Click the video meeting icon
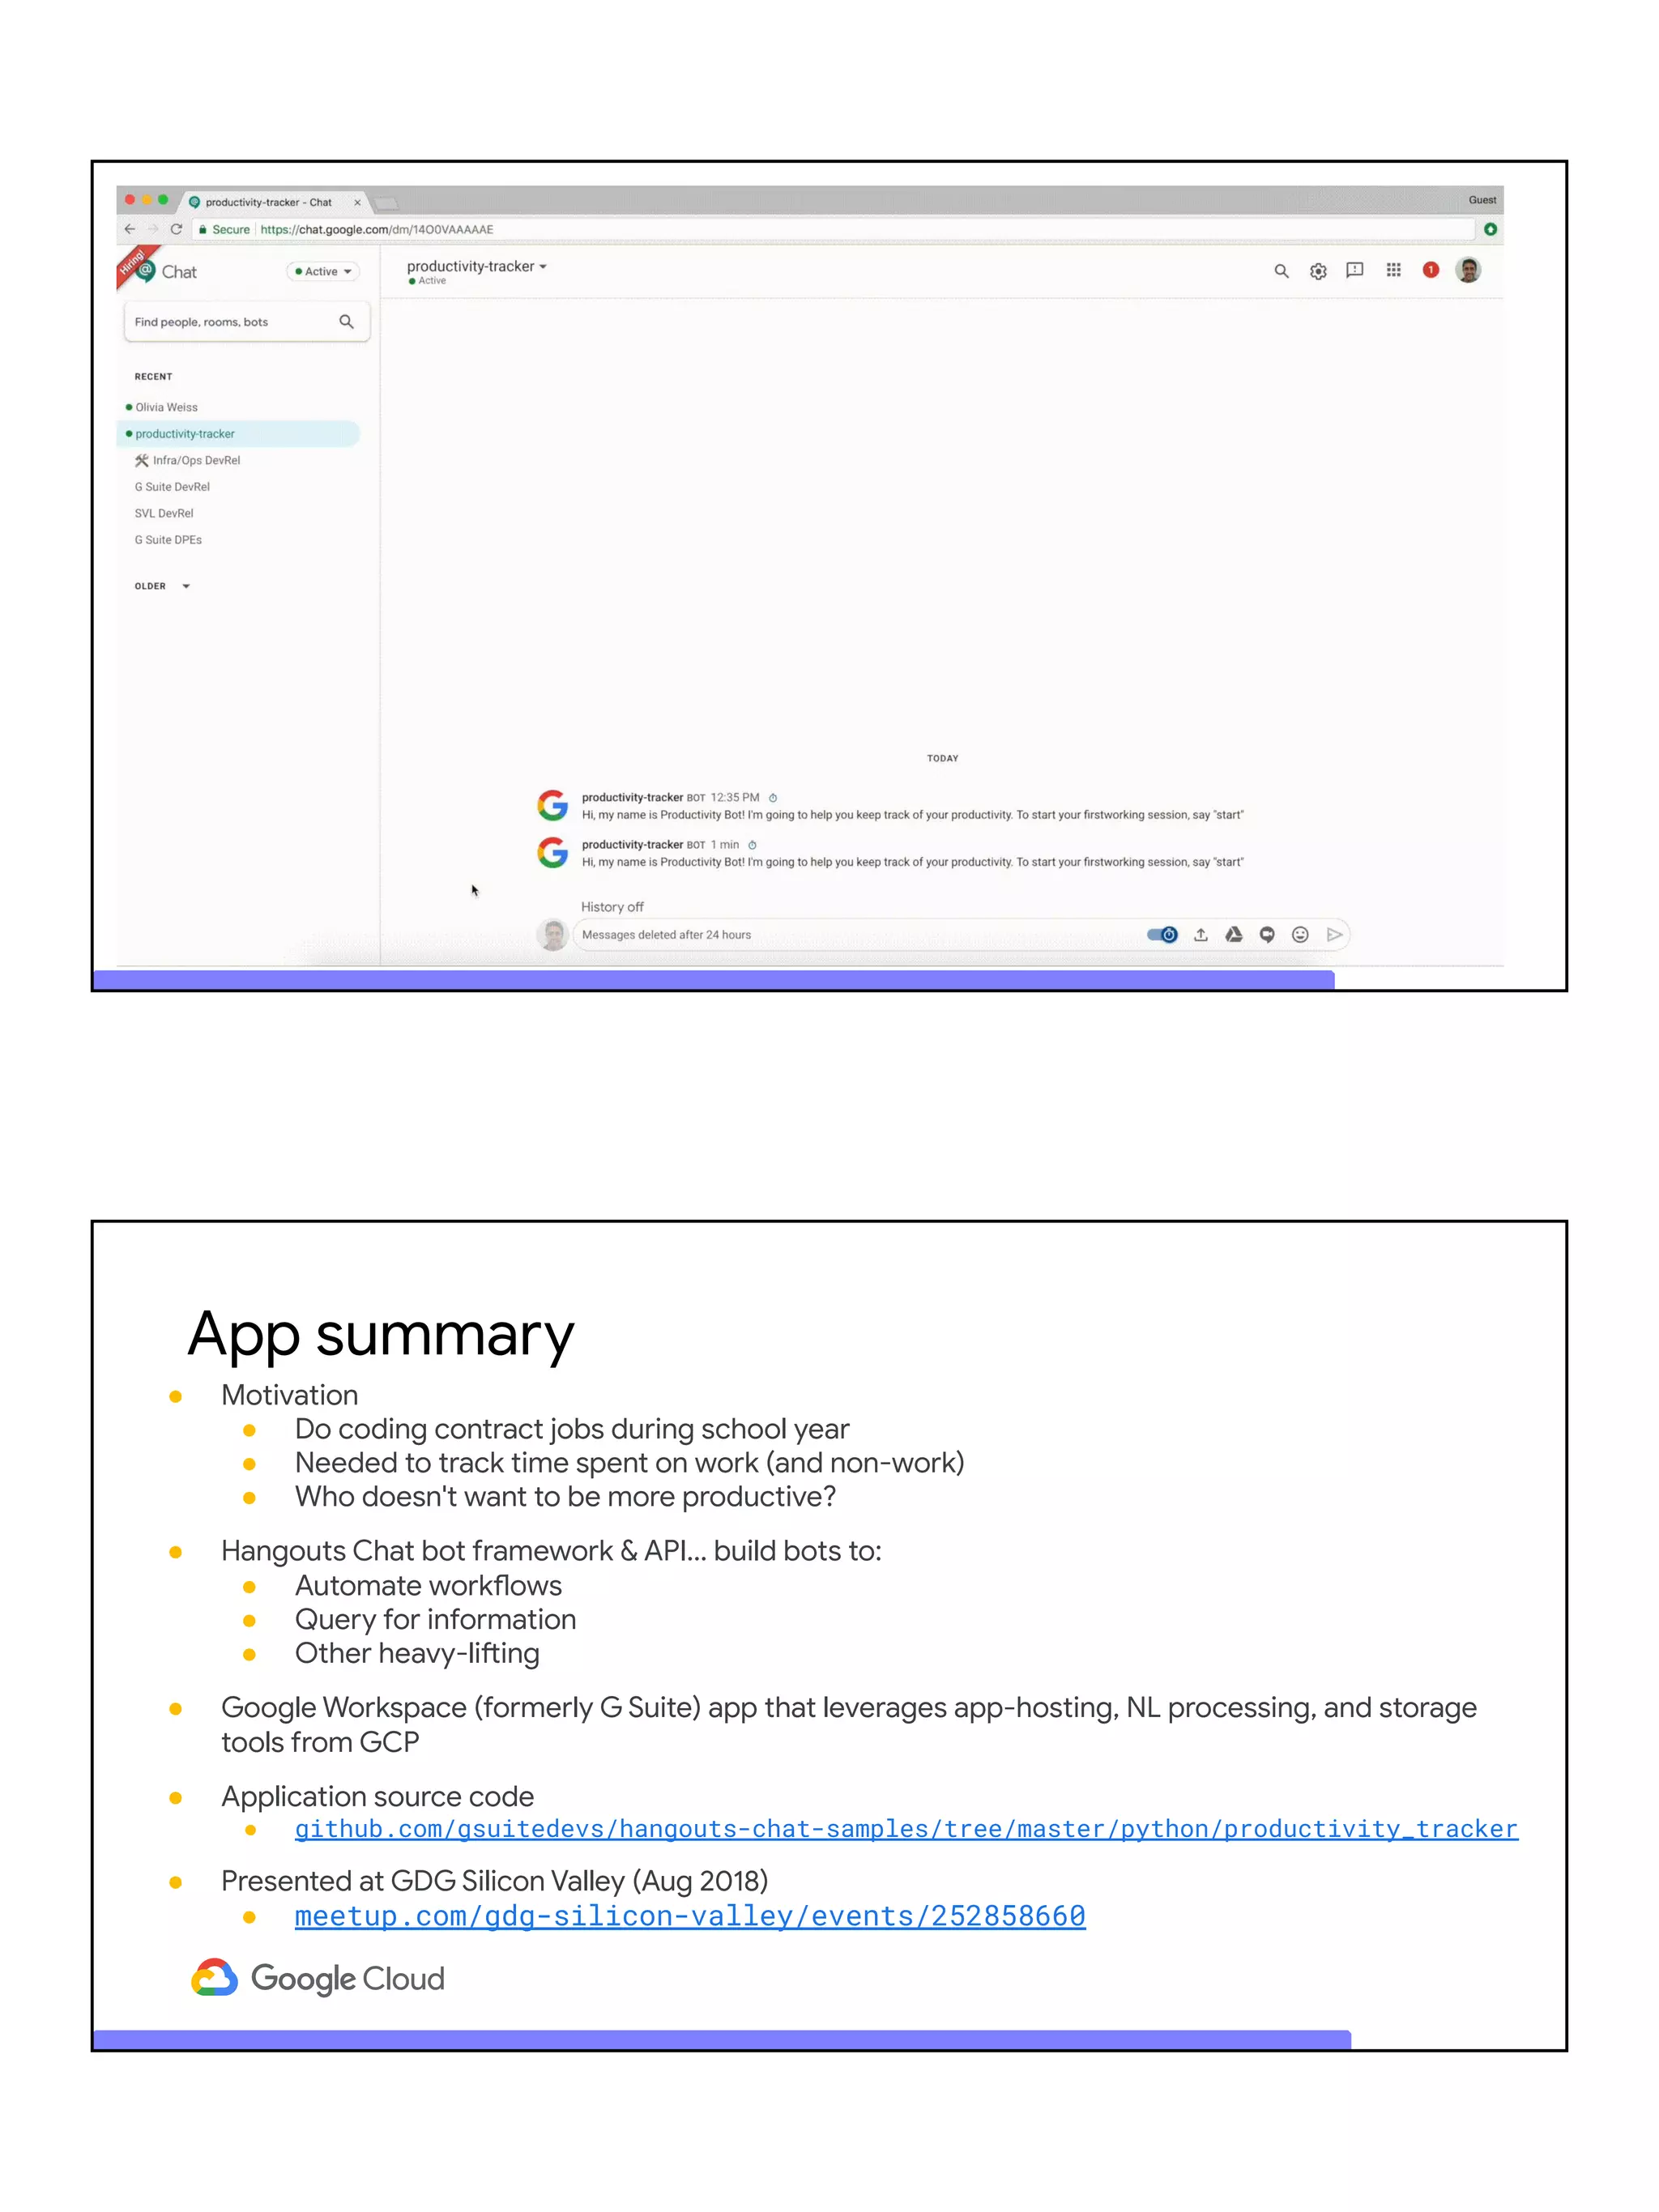 pyautogui.click(x=1267, y=935)
